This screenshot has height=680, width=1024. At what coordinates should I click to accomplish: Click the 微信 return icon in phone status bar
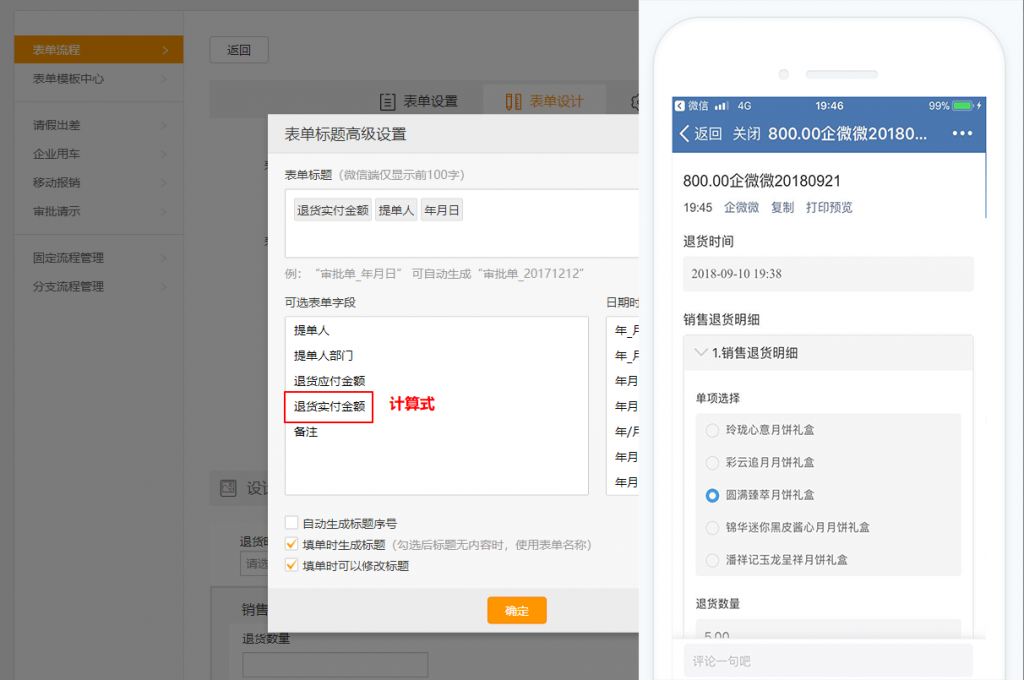click(680, 106)
